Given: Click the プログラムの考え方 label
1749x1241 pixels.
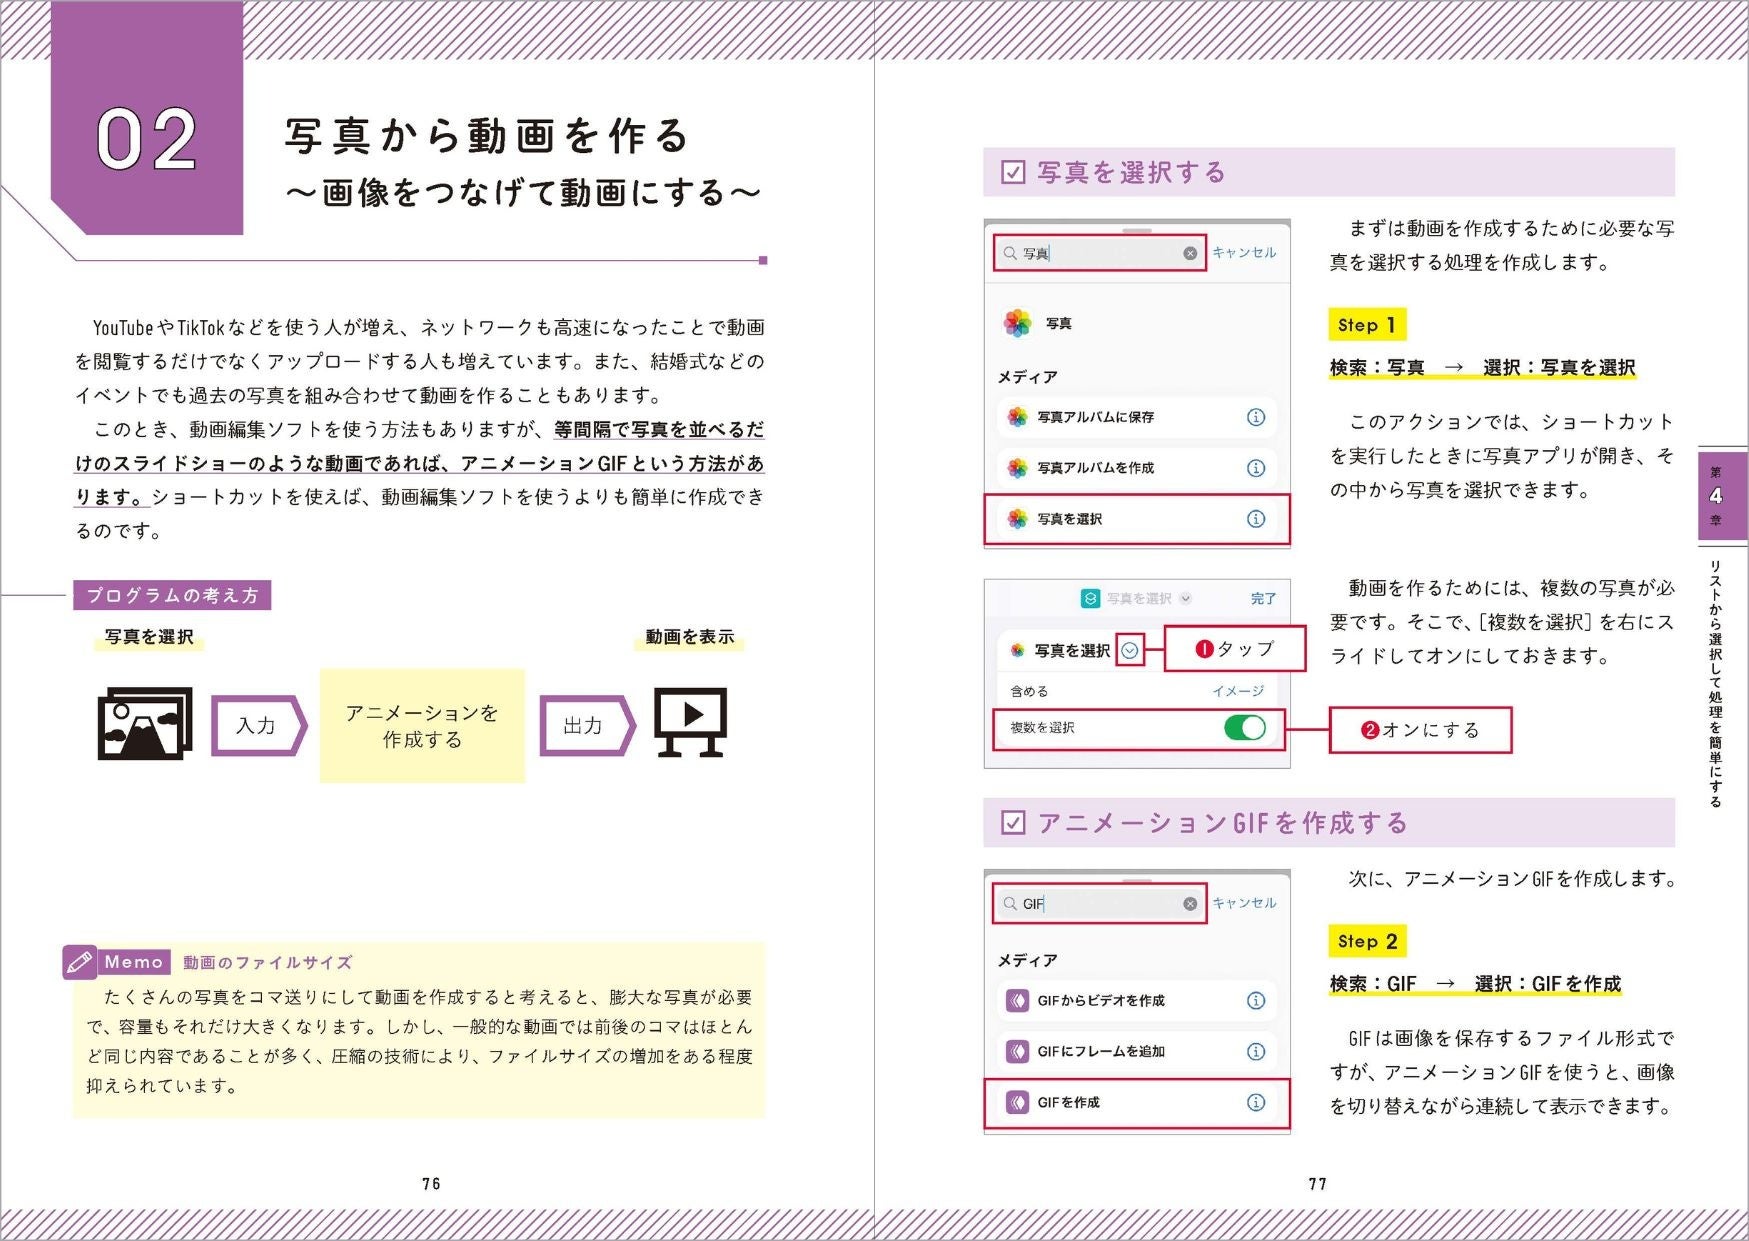Looking at the screenshot, I should (172, 595).
